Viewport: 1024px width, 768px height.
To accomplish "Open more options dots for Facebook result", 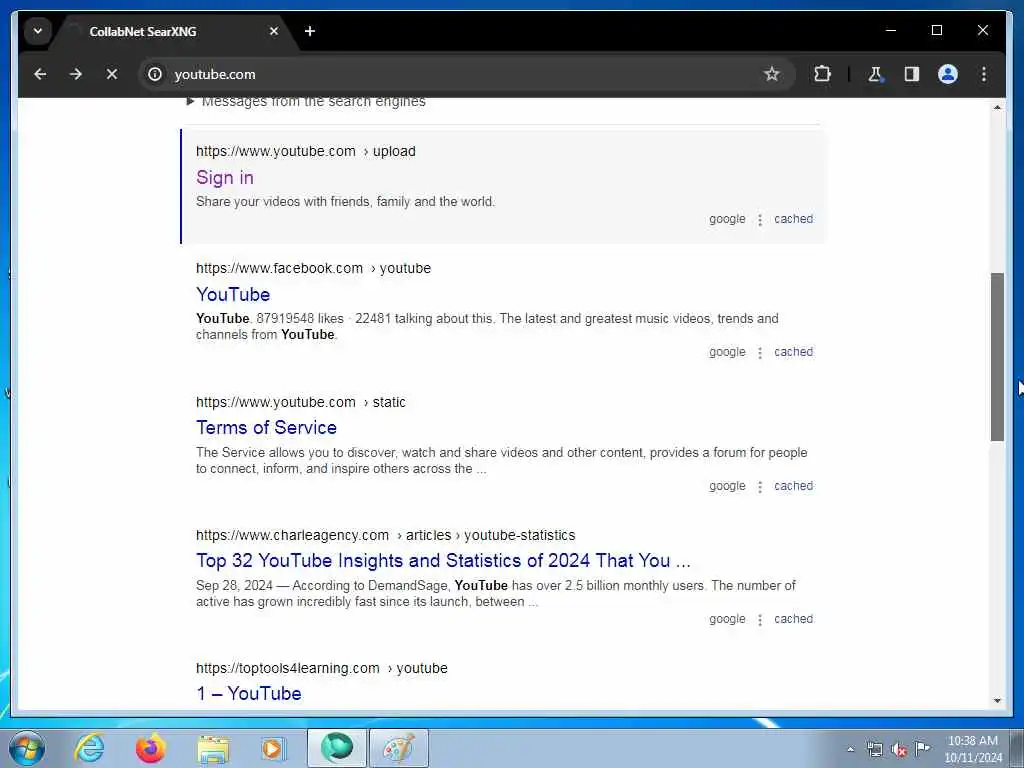I will (760, 353).
